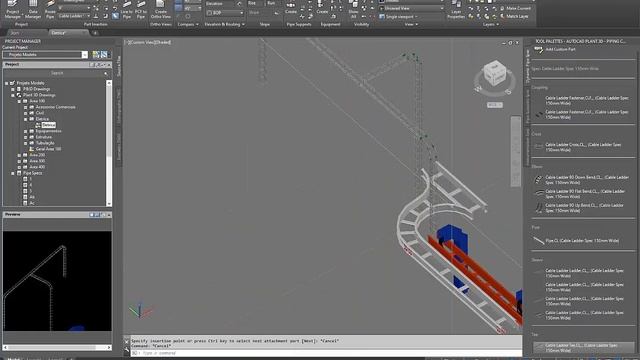Select Cable Ladder 90 Flat Bend tool
Image resolution: width=640 pixels, height=360 pixels.
(x=581, y=194)
